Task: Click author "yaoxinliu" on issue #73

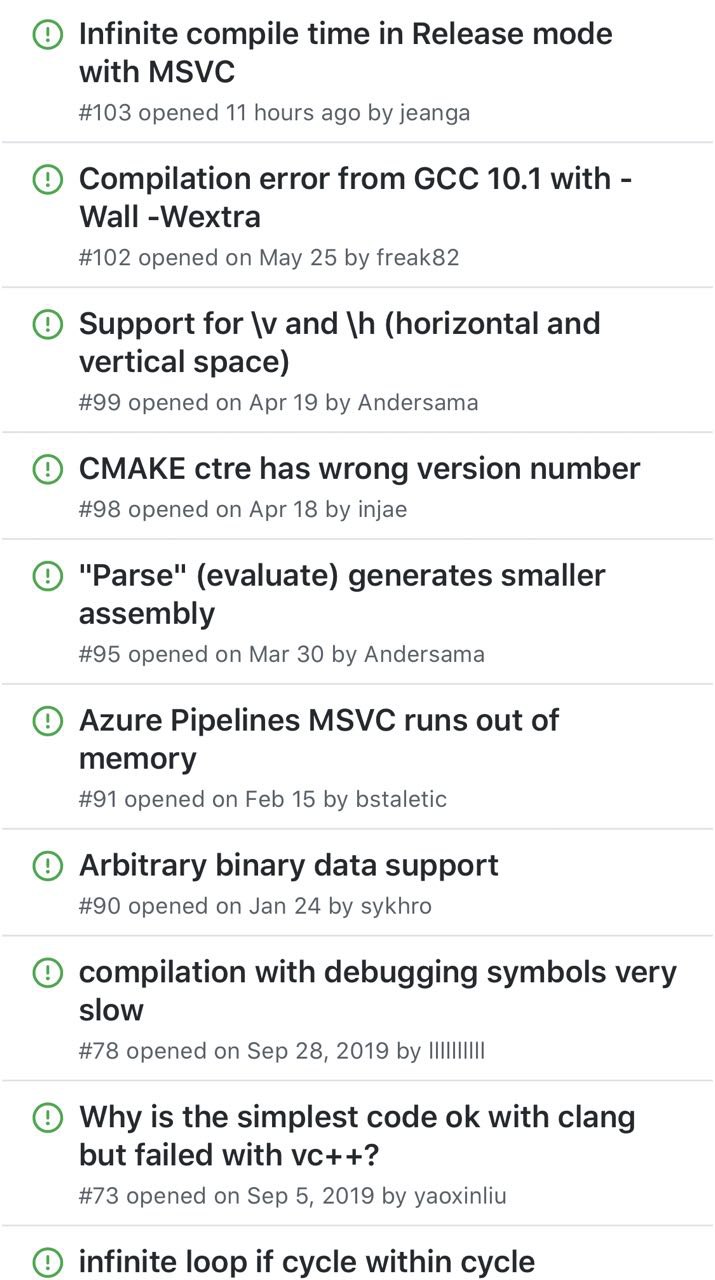Action: [460, 1195]
